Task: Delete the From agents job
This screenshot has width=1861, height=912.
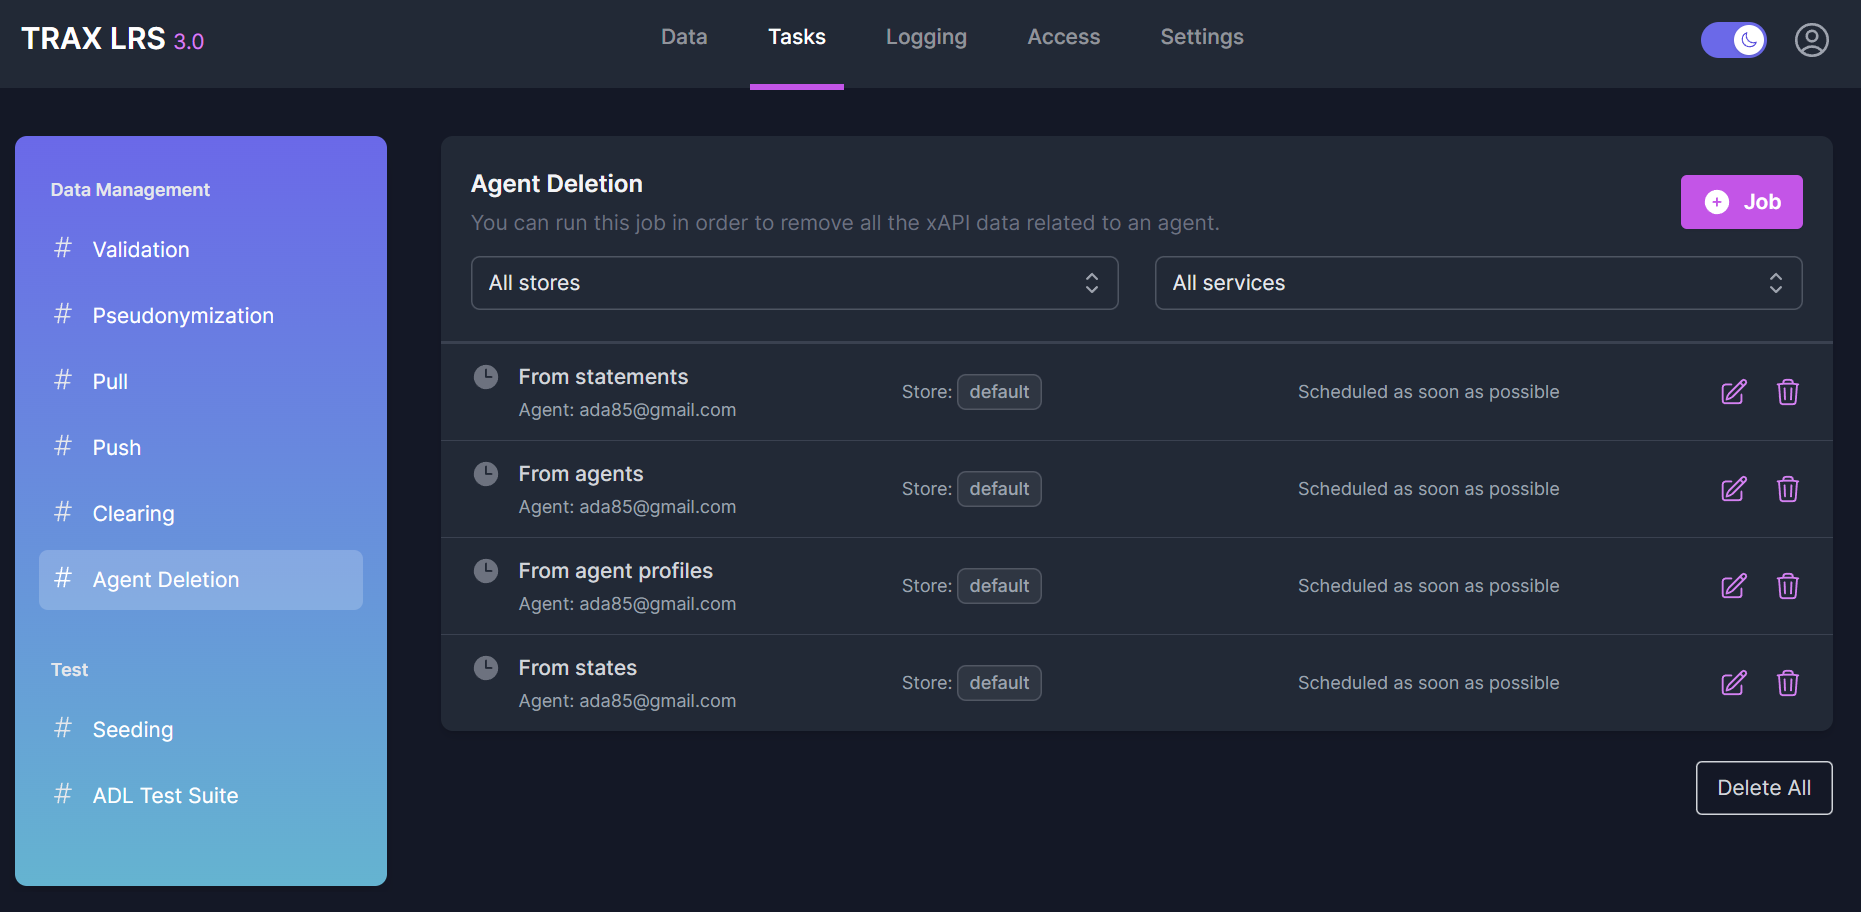Action: pos(1787,489)
